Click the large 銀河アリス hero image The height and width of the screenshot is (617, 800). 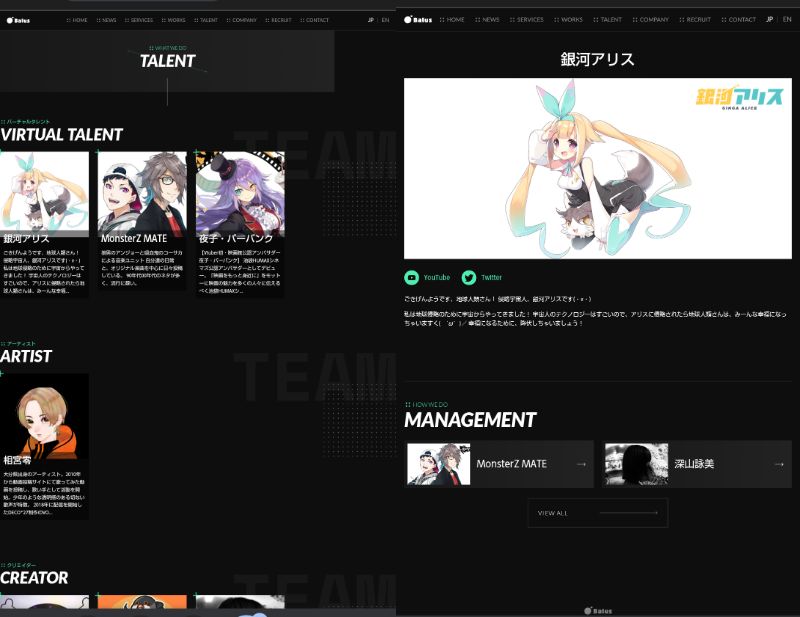pos(598,168)
